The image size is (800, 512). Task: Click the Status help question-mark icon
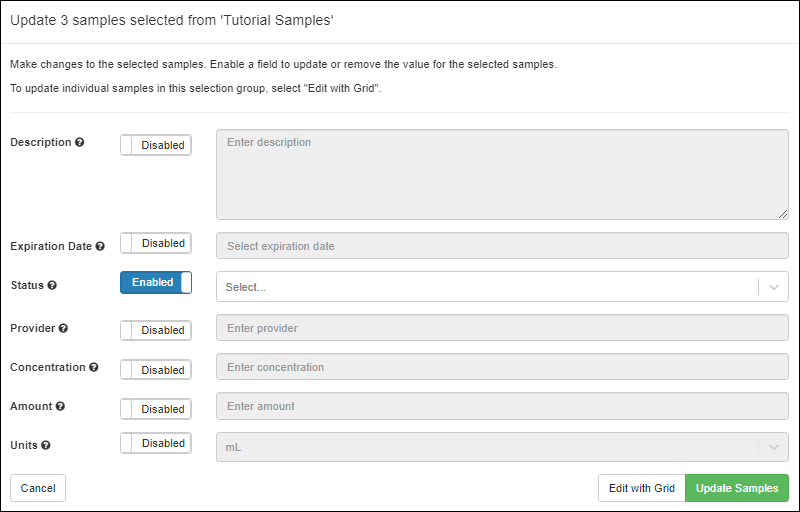[x=52, y=286]
